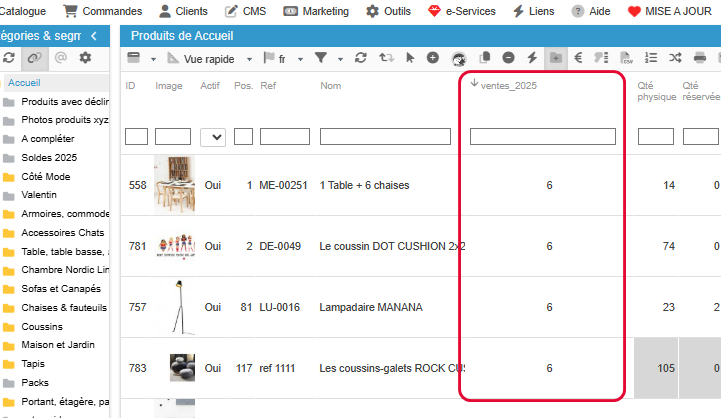Collapse the categories panel with chevron
This screenshot has width=721, height=418.
click(93, 36)
